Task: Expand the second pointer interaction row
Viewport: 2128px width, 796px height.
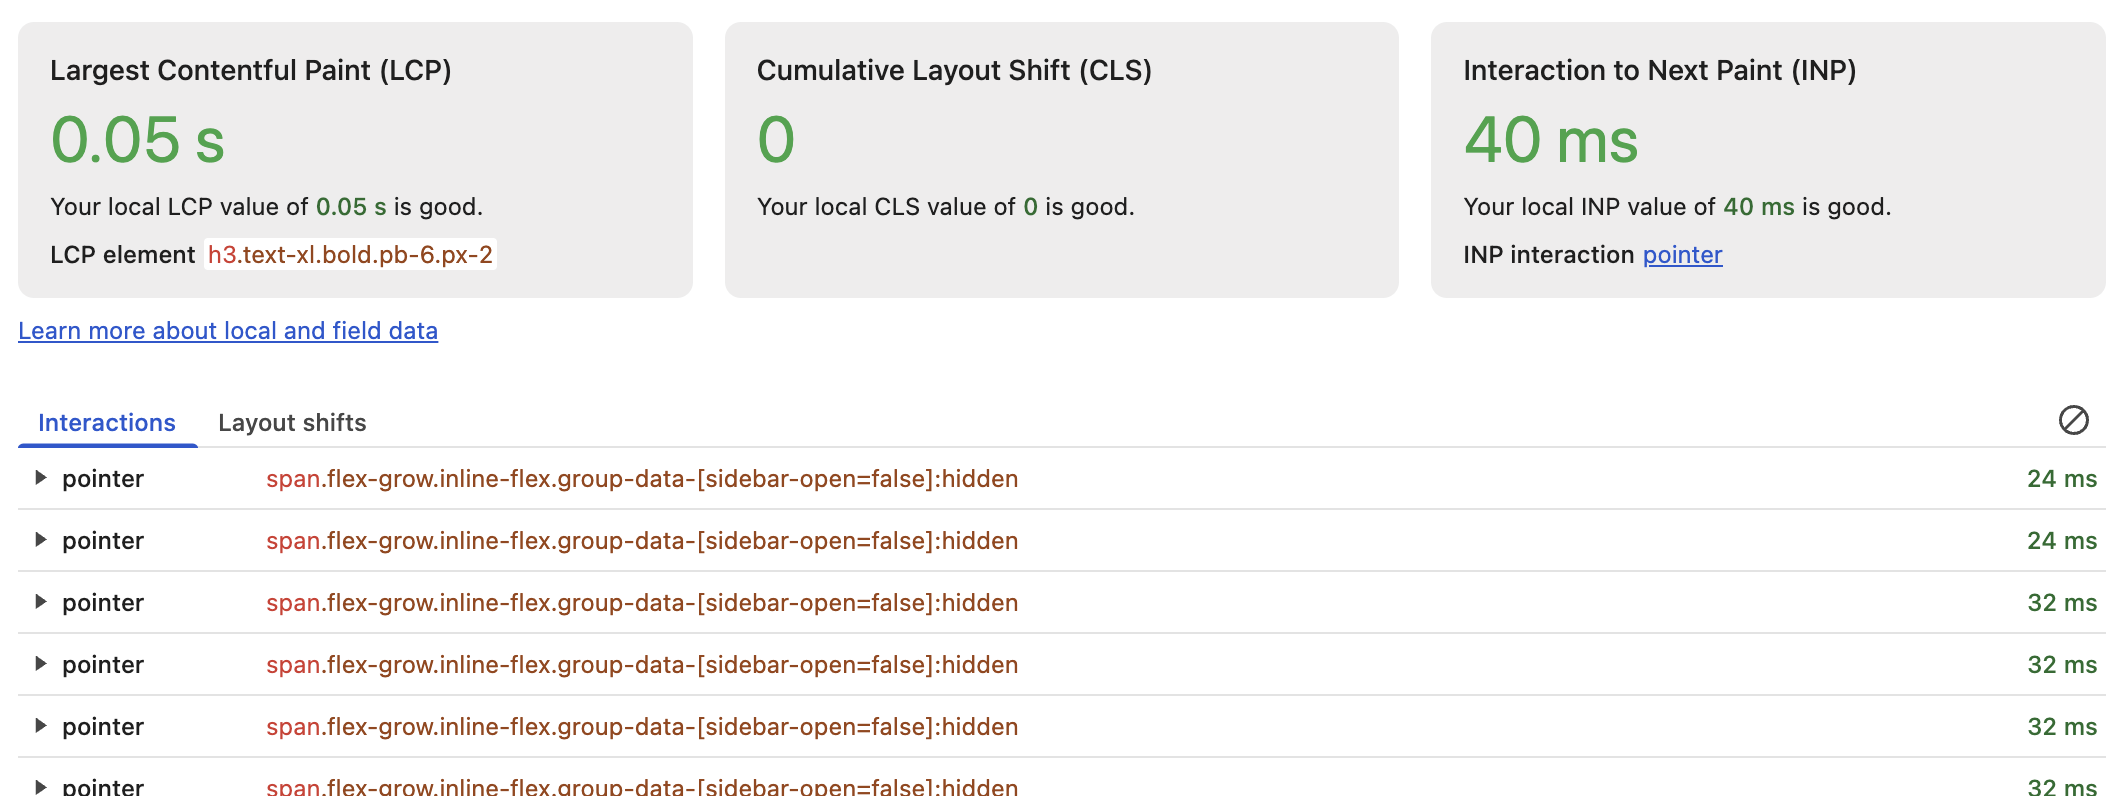Action: [40, 540]
